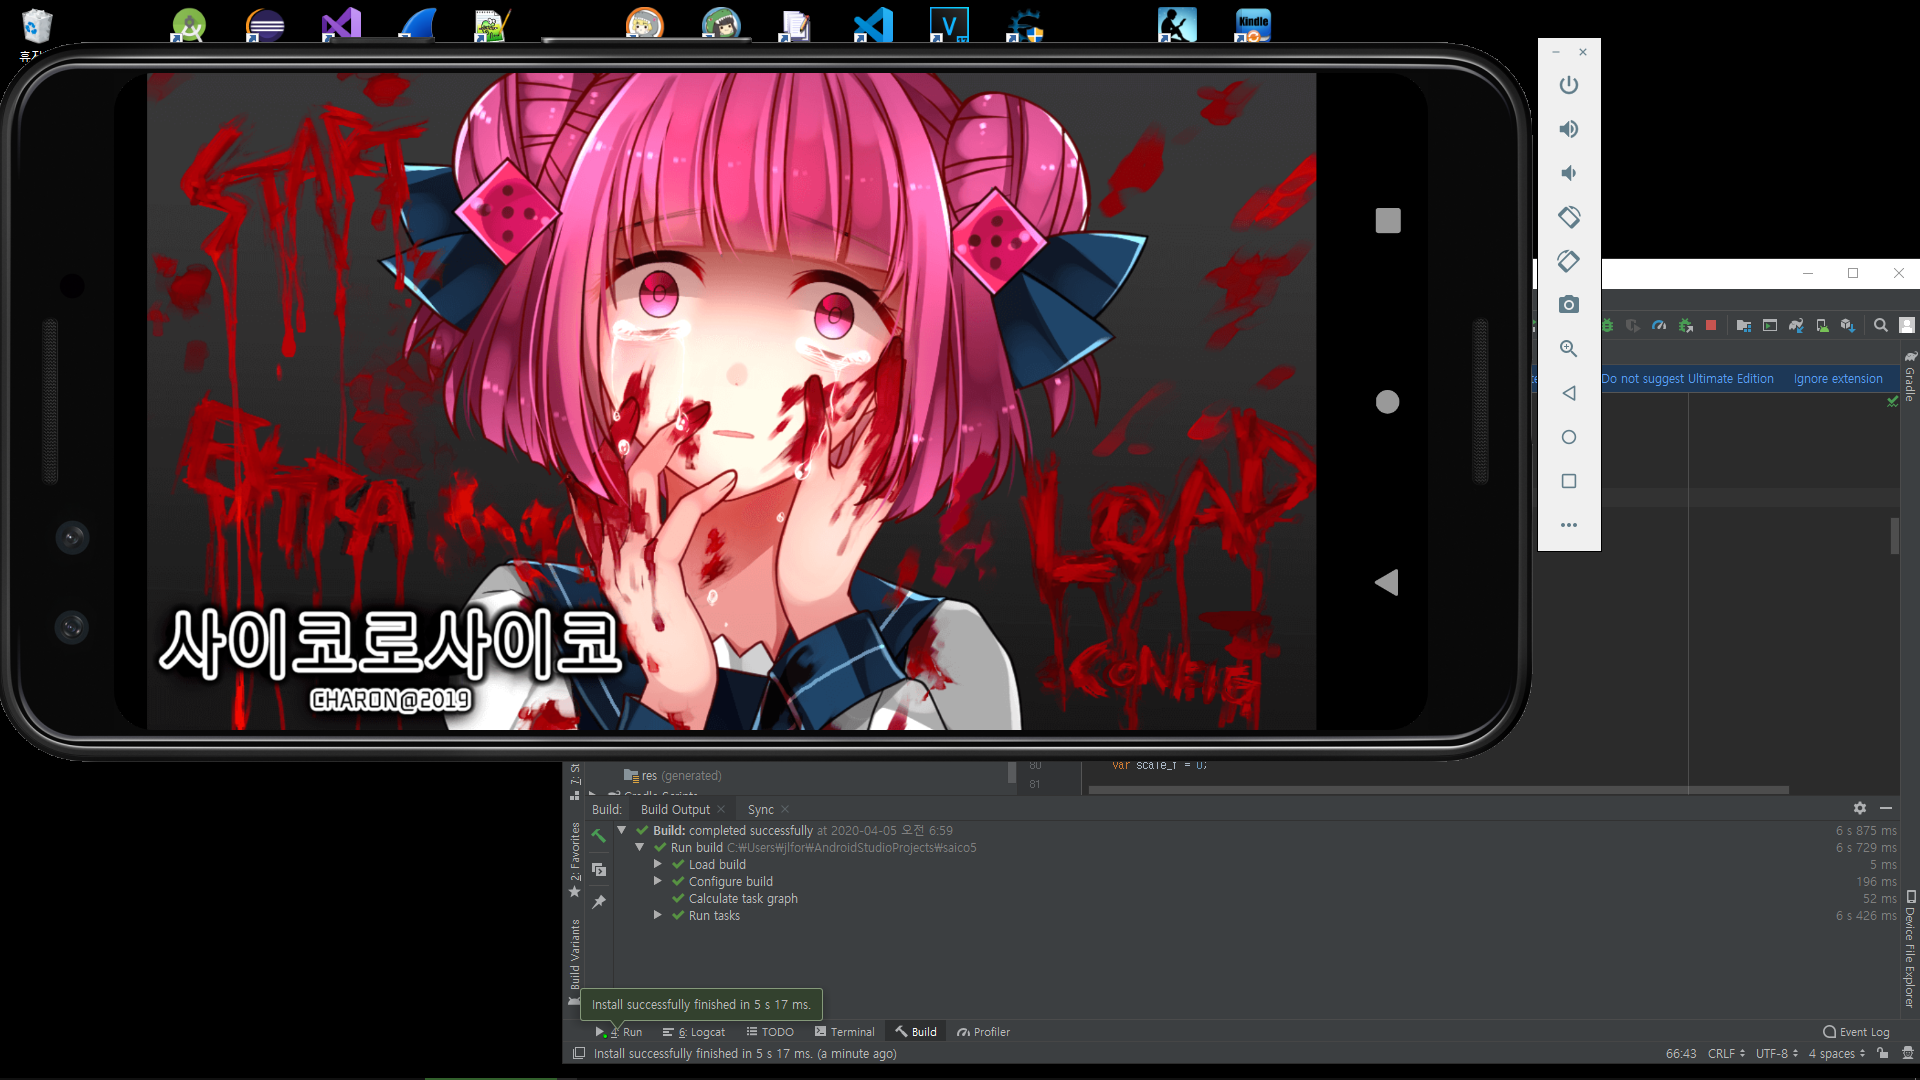Open the Logcat tool window tab
This screenshot has height=1080, width=1920.
pyautogui.click(x=694, y=1032)
